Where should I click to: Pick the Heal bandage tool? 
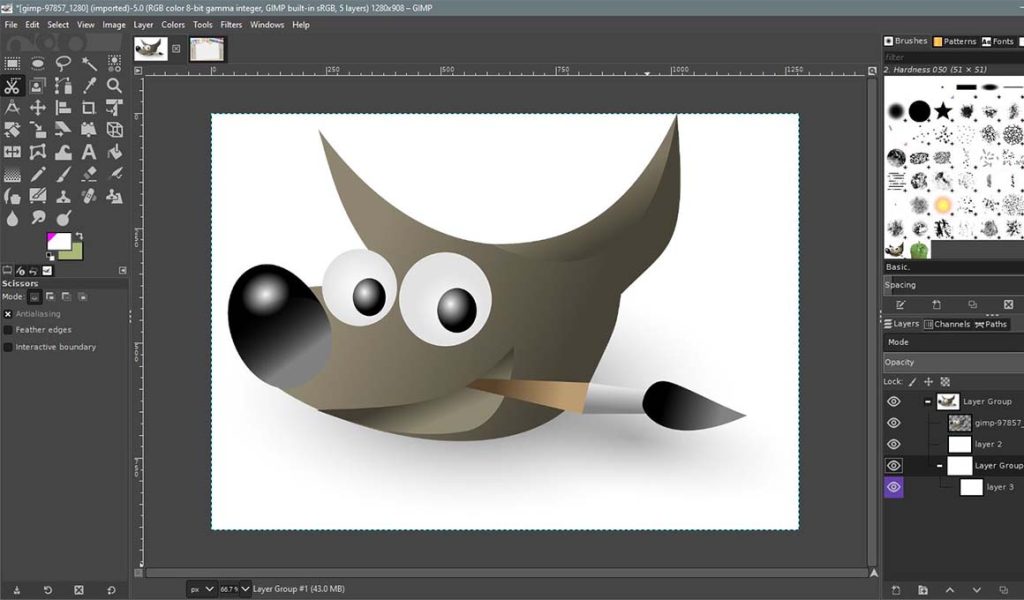pyautogui.click(x=89, y=197)
